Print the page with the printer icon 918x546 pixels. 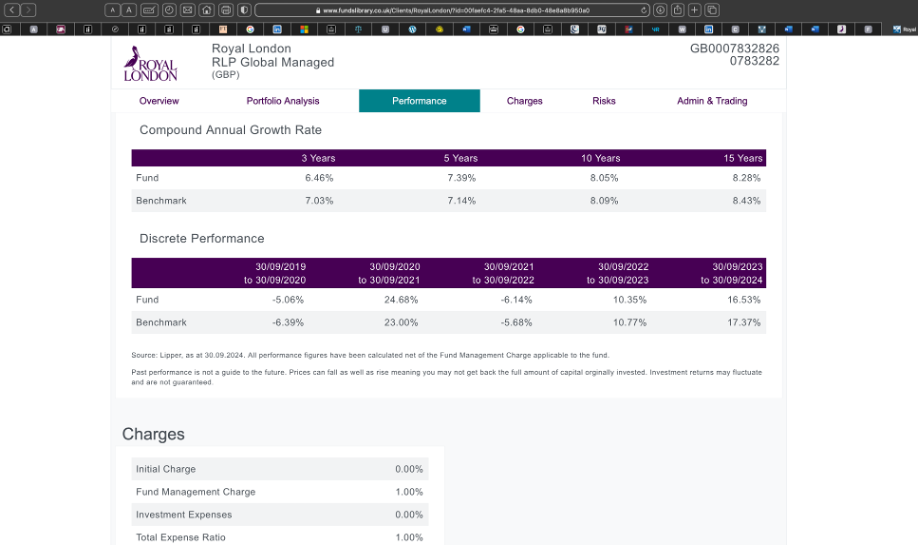[x=226, y=10]
